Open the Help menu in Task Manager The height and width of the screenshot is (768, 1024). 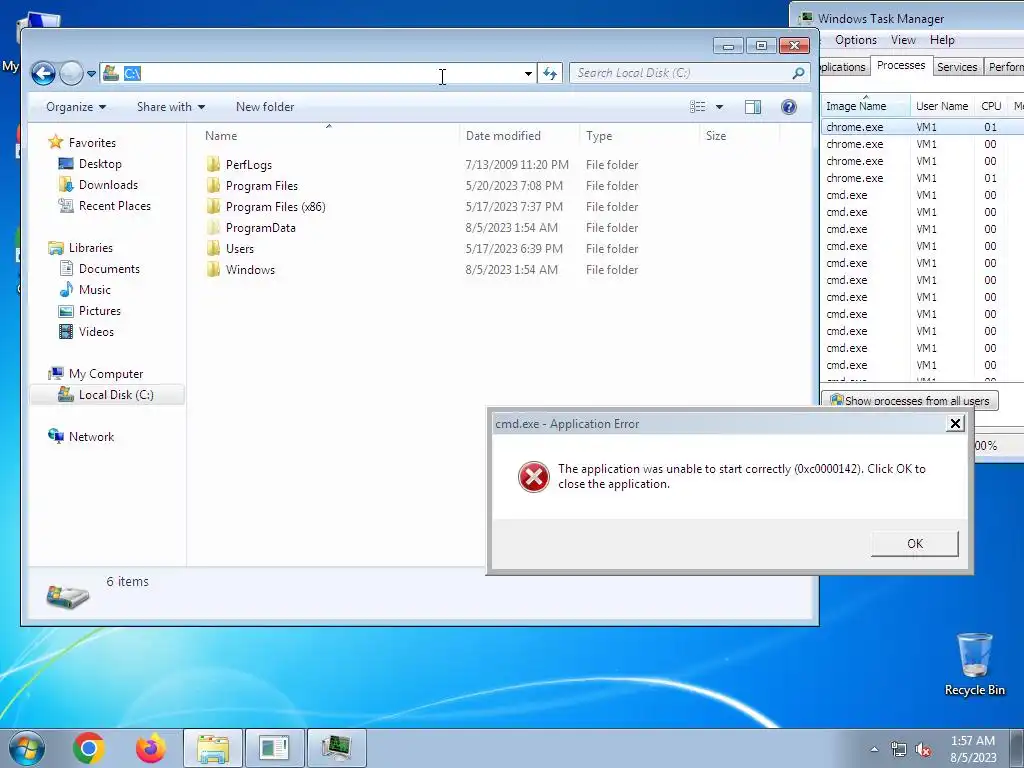point(942,40)
